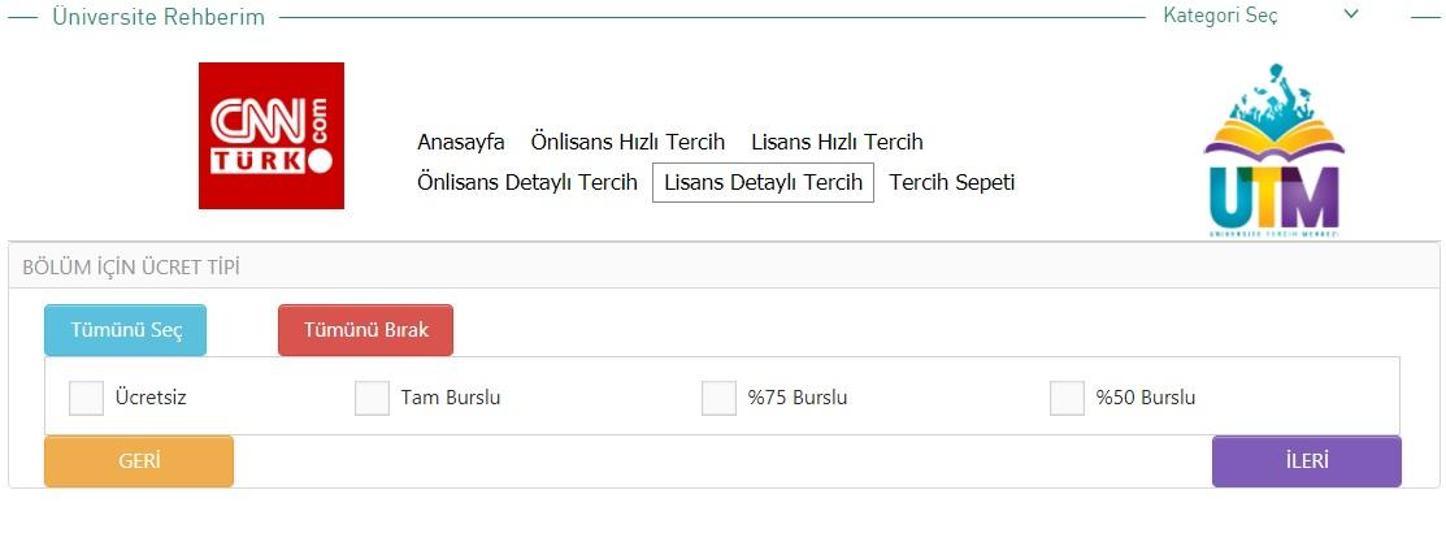Viewport: 1446px width, 555px height.
Task: Open Lisans Hızlı Tercih page
Action: click(x=837, y=142)
